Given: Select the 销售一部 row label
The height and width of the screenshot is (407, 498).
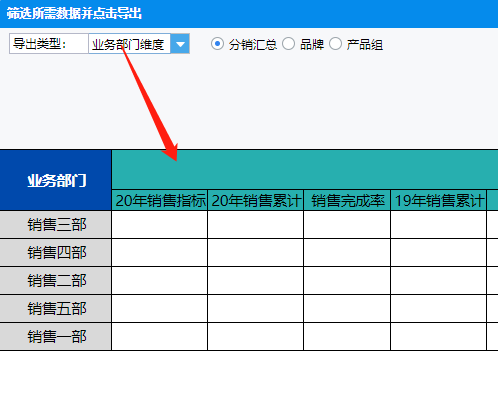Looking at the screenshot, I should [x=56, y=337].
